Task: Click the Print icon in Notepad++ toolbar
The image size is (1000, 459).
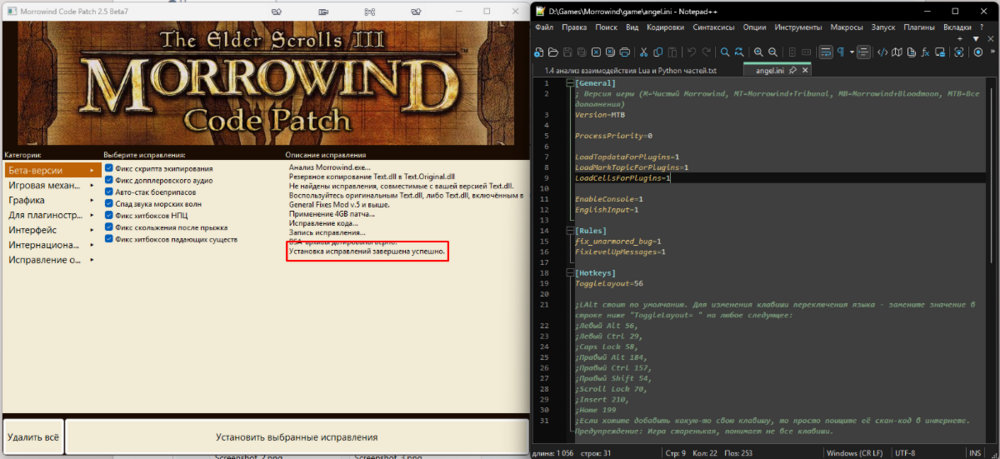Action: tap(625, 52)
